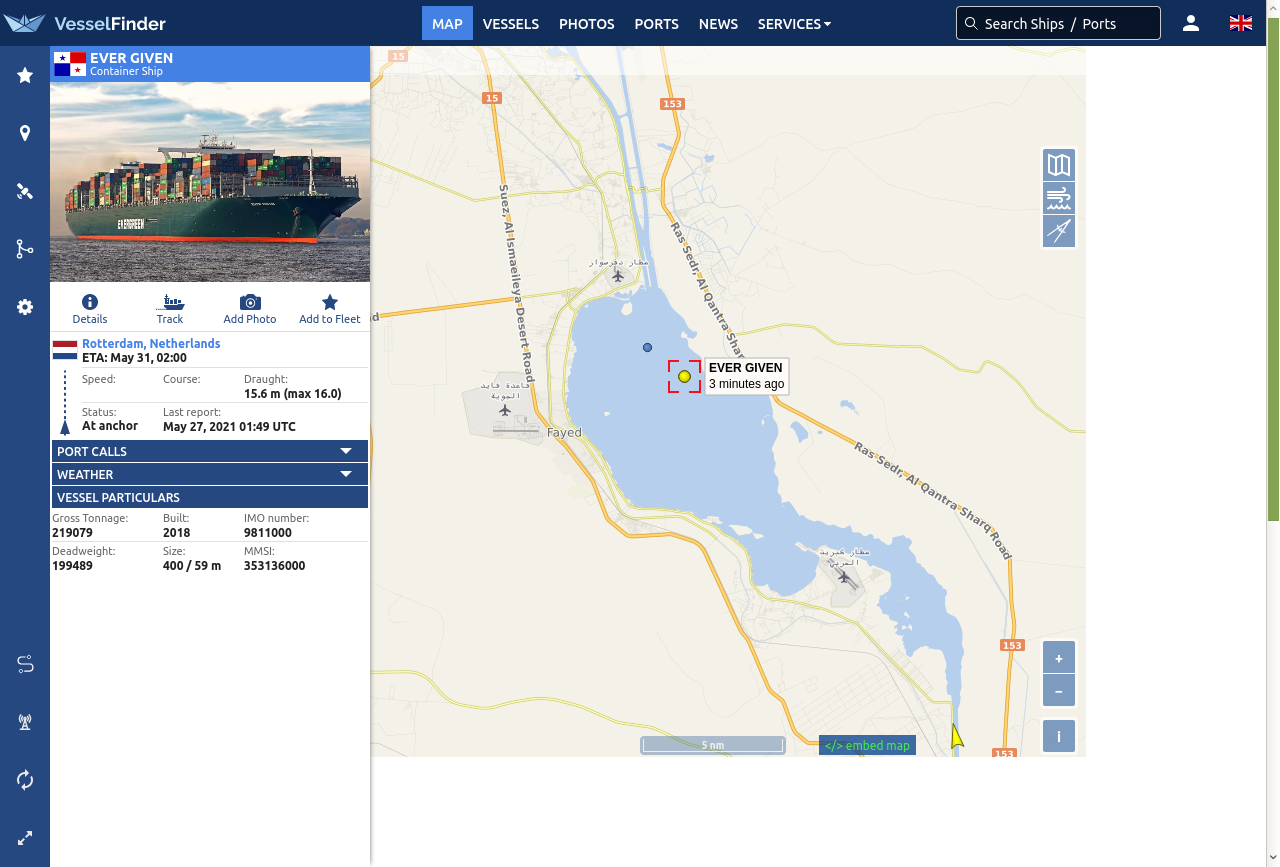Click the satellite sidebar icon
Screen dimensions: 1280x867
pos(25,191)
